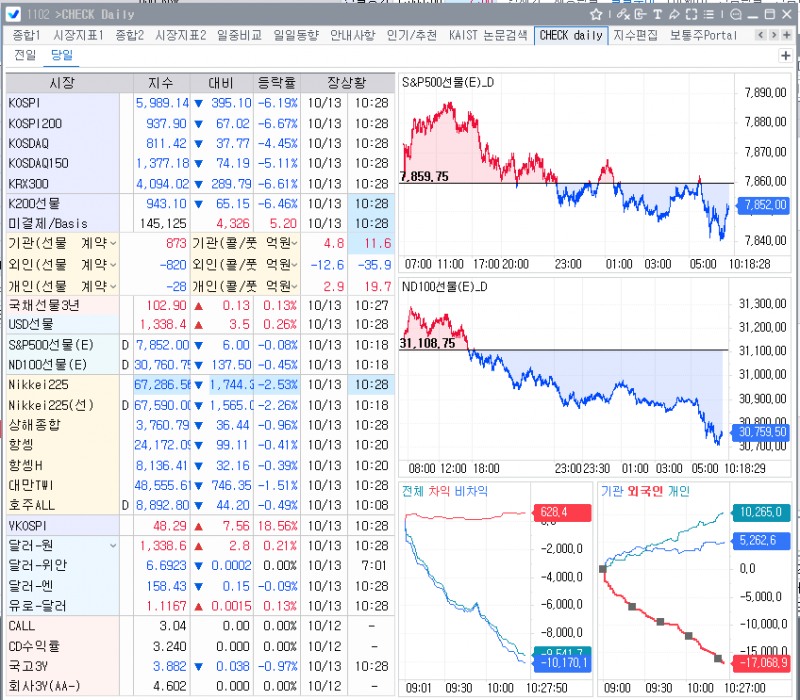Select the 대만TWI row

tap(200, 485)
